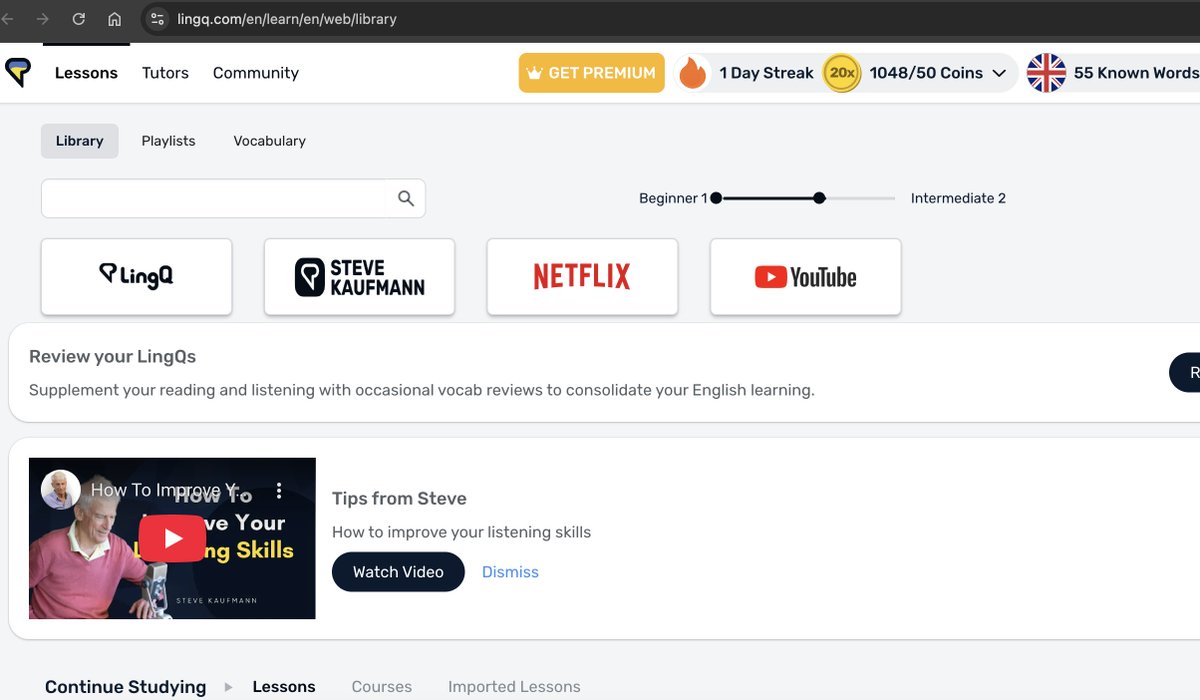The width and height of the screenshot is (1200, 700).
Task: Click the How To Improve video thumbnail
Action: click(172, 538)
